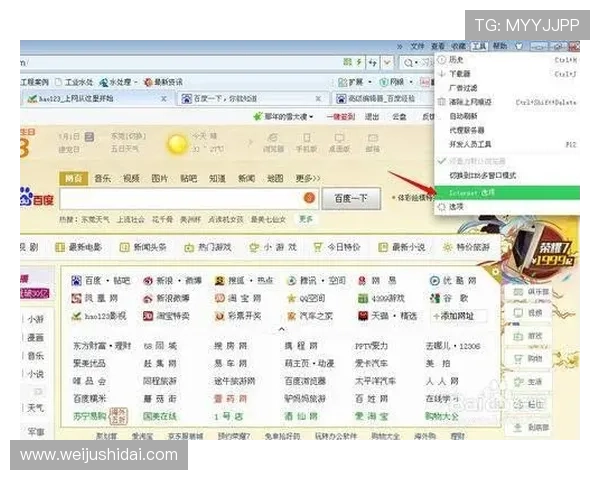Click the +添加网址 button

[x=458, y=316]
